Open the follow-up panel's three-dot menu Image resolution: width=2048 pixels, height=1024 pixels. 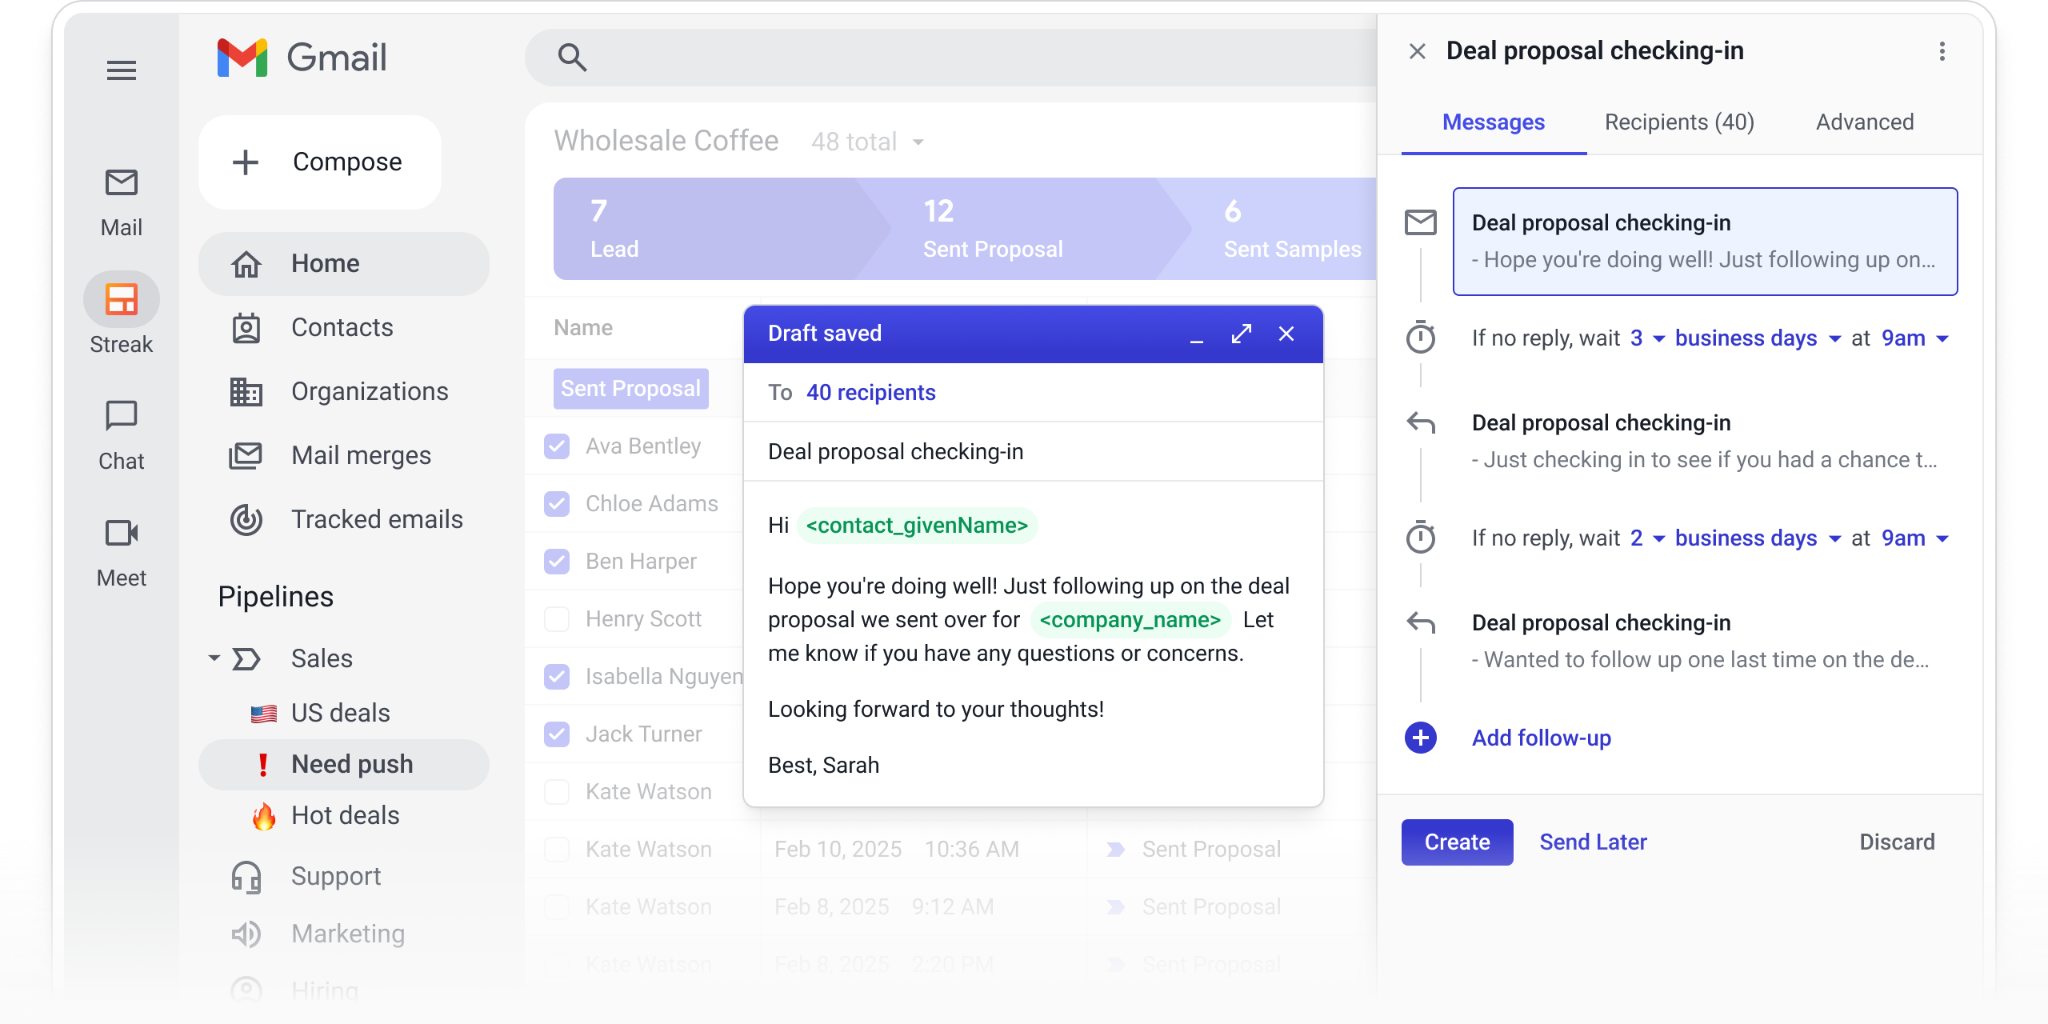tap(1943, 51)
